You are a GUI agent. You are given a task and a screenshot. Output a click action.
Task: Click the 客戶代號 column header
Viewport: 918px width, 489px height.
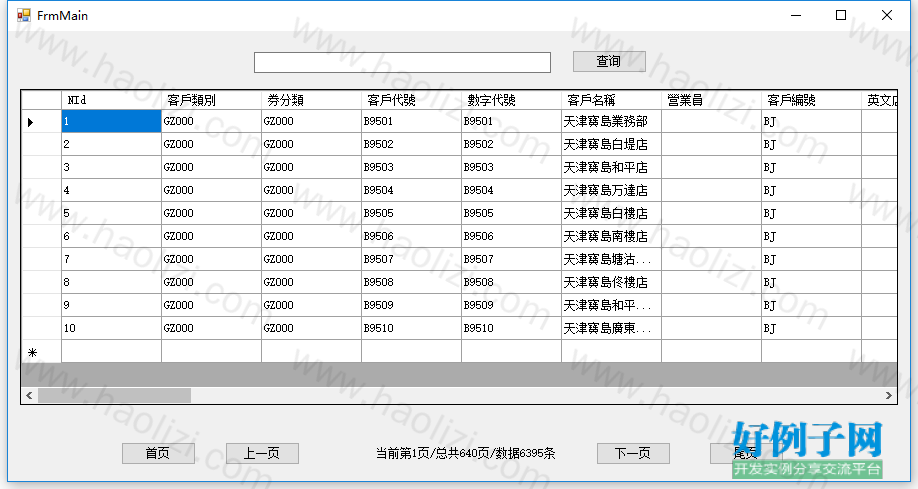tap(412, 100)
